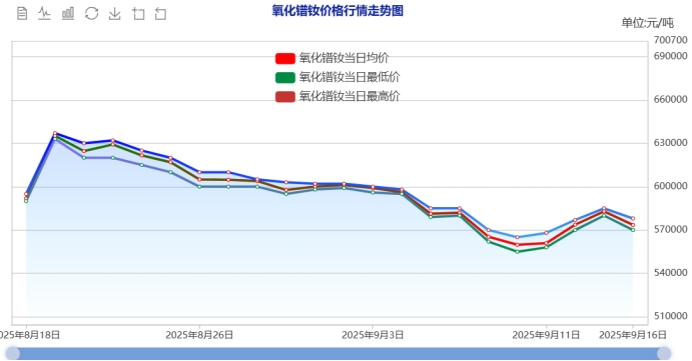Image resolution: width=692 pixels, height=361 pixels.
Task: Activate the area zoom selection icon
Action: tap(138, 14)
